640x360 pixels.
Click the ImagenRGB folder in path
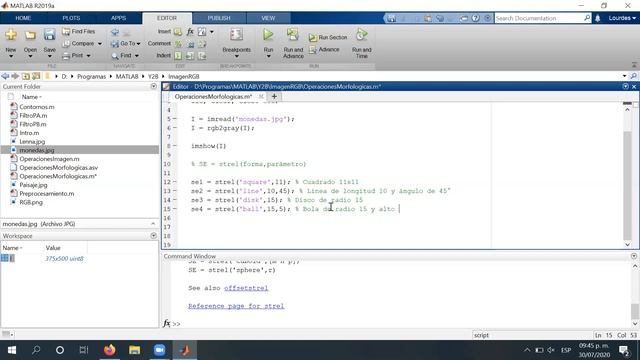(184, 76)
